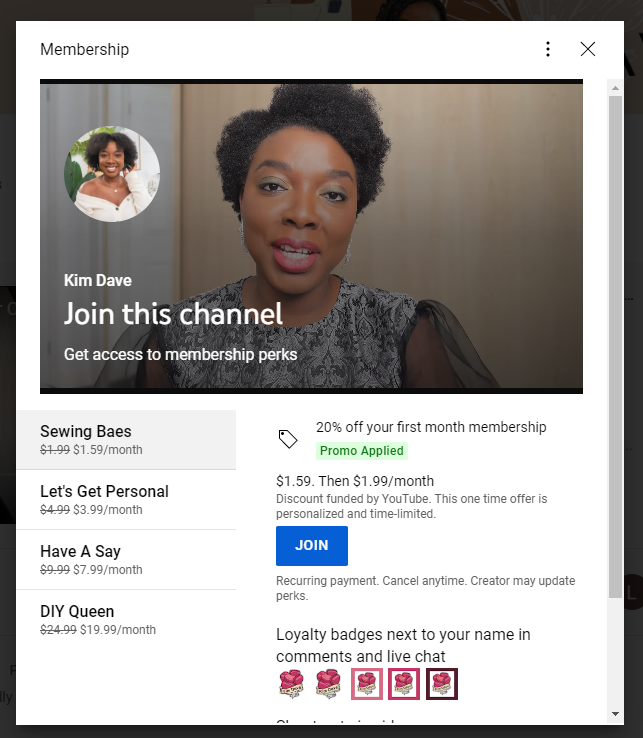Click the 'Kim Dave' channel name text
This screenshot has height=738, width=643.
[x=98, y=281]
